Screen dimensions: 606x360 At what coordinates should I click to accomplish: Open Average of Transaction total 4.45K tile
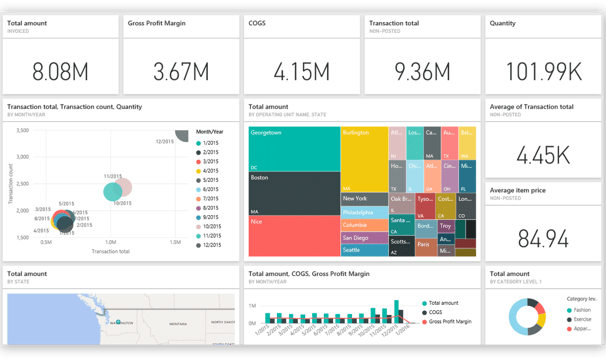tap(543, 138)
